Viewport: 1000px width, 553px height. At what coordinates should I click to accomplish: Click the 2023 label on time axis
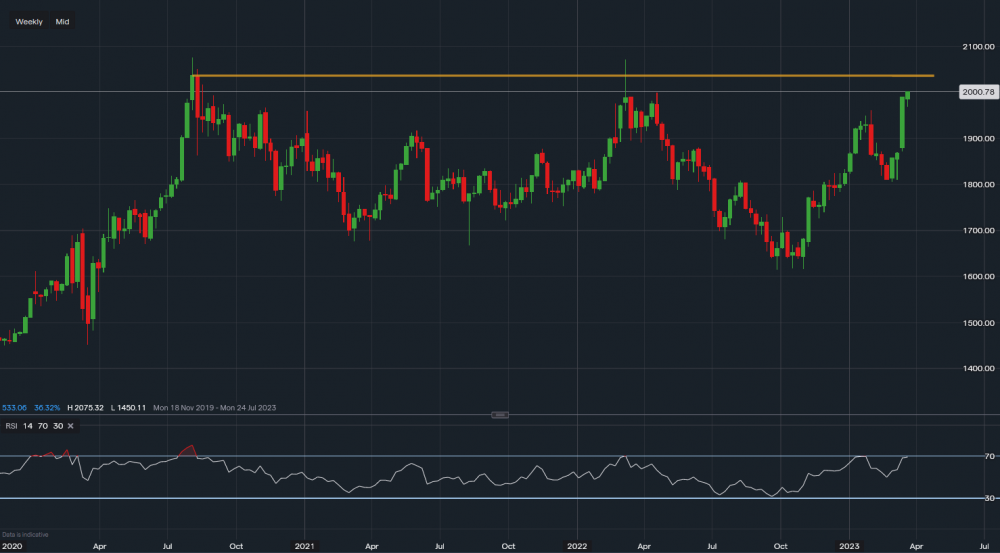(x=852, y=547)
